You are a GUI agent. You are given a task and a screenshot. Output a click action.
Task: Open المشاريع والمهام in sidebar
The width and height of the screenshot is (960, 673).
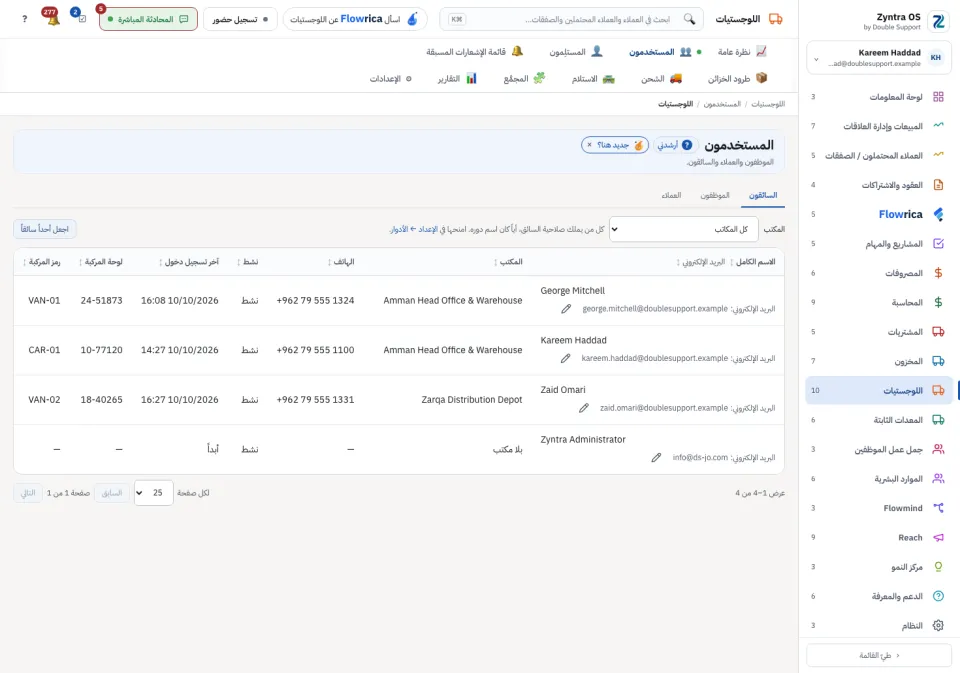tap(878, 244)
